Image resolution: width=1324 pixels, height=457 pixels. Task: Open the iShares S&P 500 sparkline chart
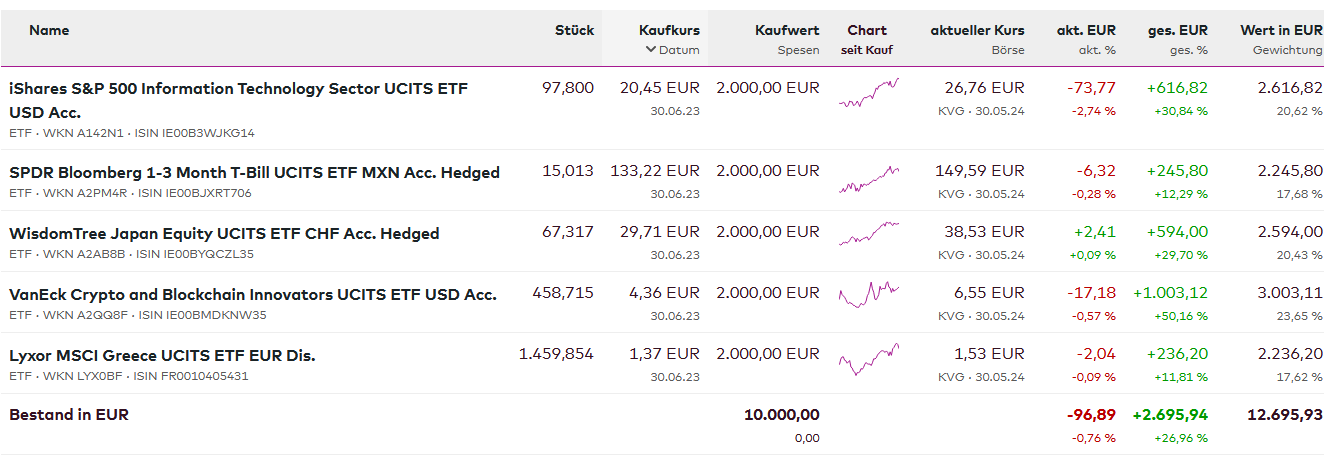coord(868,93)
